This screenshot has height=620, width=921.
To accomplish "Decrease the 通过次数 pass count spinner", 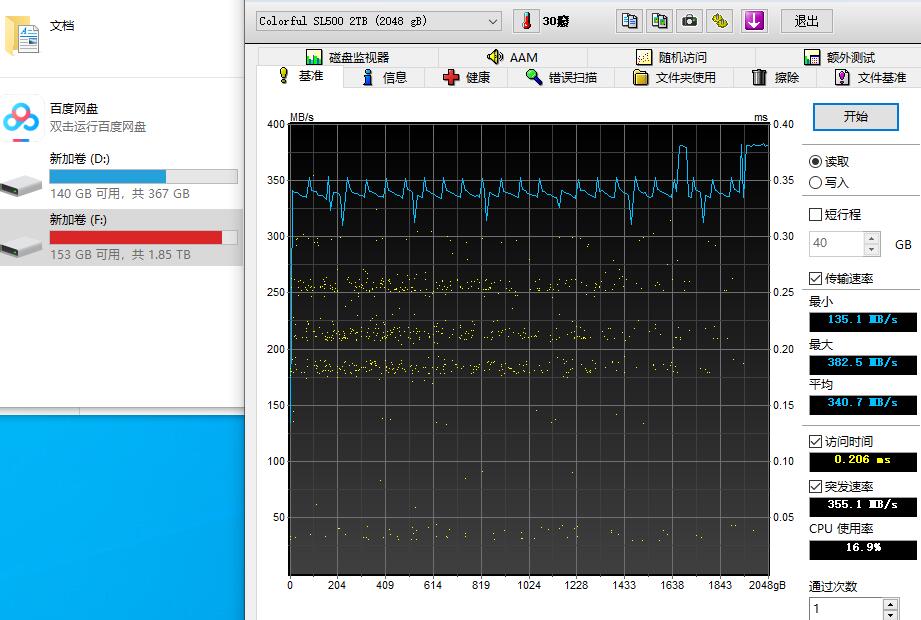I will click(x=890, y=614).
